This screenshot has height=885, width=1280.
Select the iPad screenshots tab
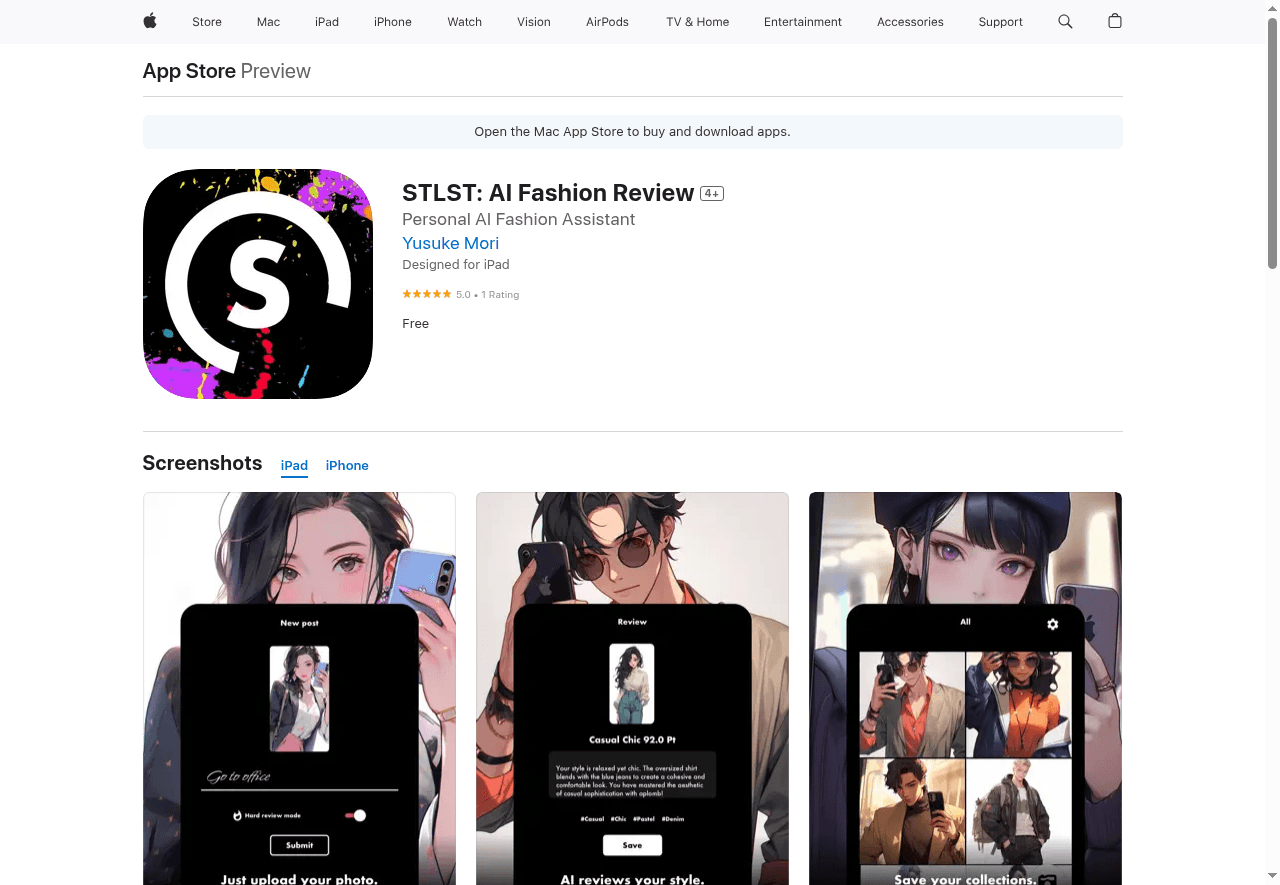[294, 466]
